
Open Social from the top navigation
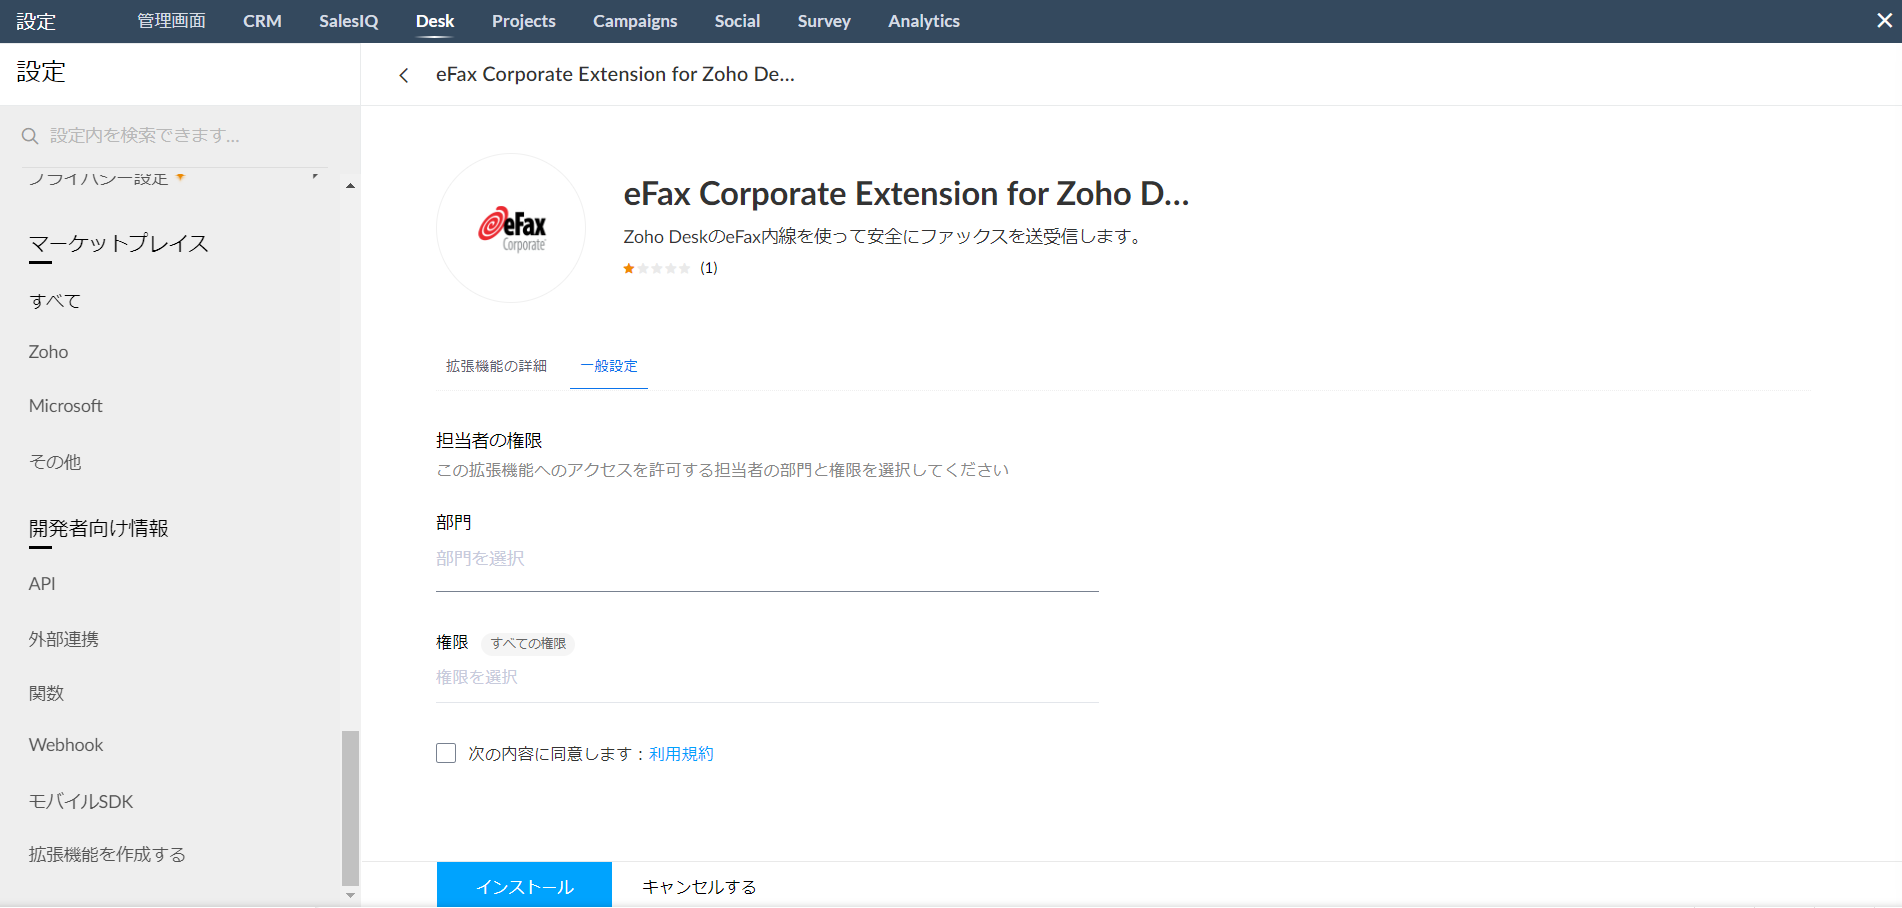tap(737, 21)
